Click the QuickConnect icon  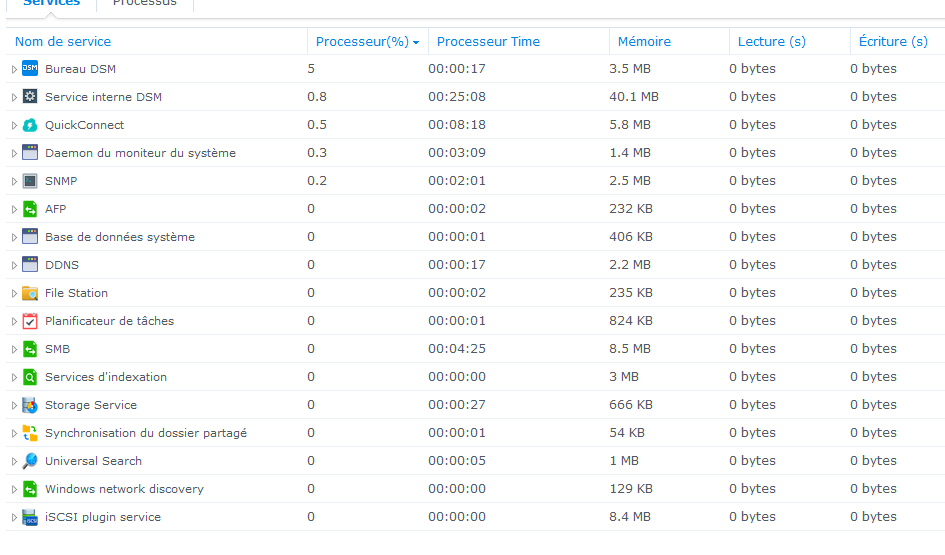30,125
